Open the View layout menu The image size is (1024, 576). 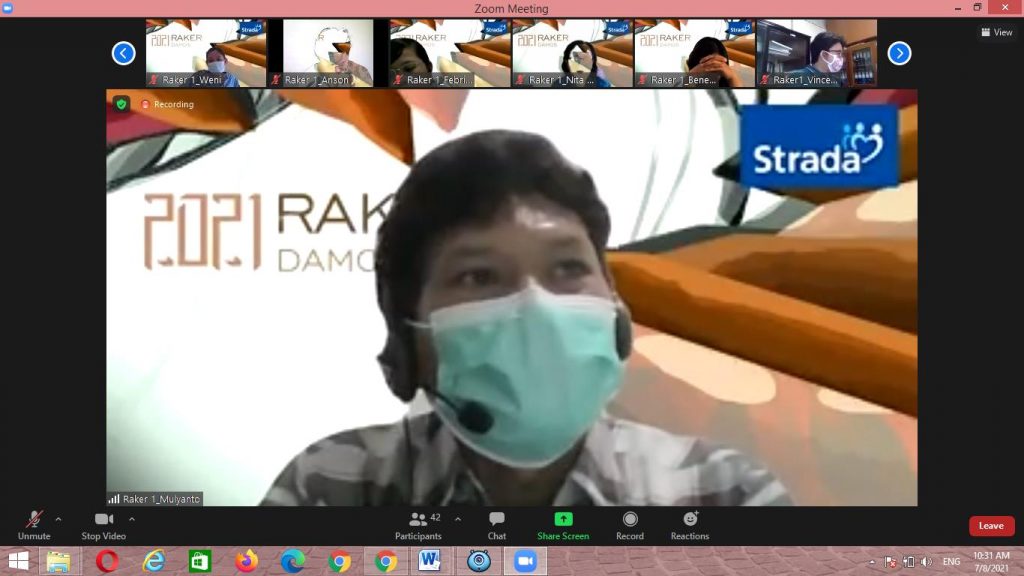click(x=997, y=32)
